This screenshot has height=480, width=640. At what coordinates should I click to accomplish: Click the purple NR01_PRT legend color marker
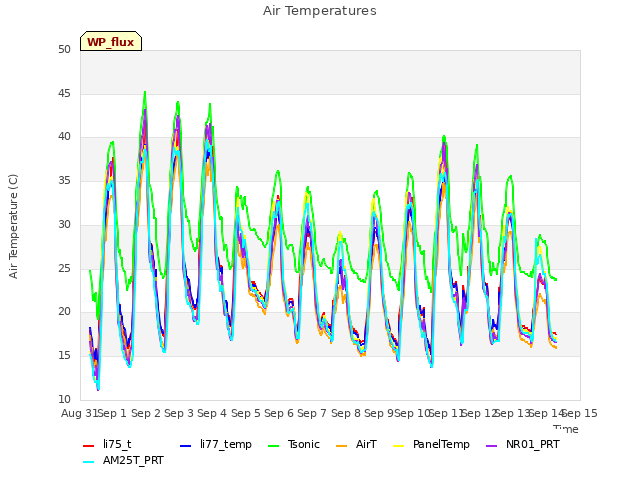coord(492,445)
